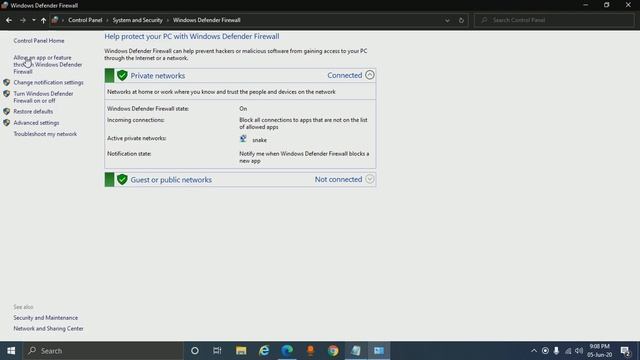Open Allow an app or feature link

tap(48, 64)
